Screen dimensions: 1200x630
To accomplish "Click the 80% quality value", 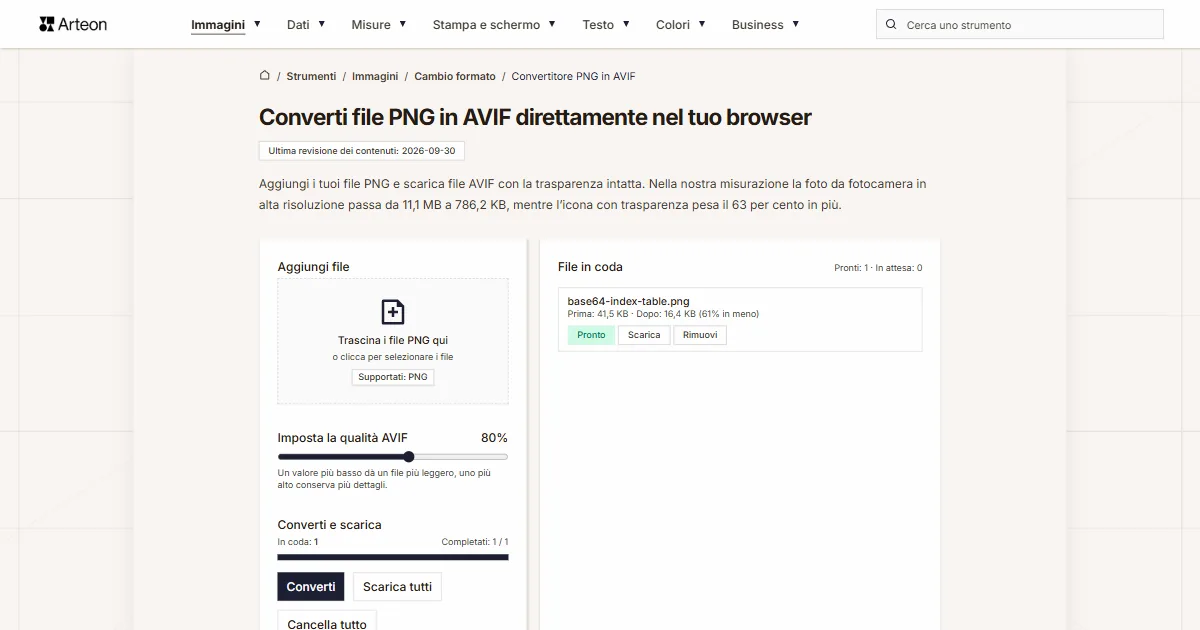I will [x=494, y=438].
